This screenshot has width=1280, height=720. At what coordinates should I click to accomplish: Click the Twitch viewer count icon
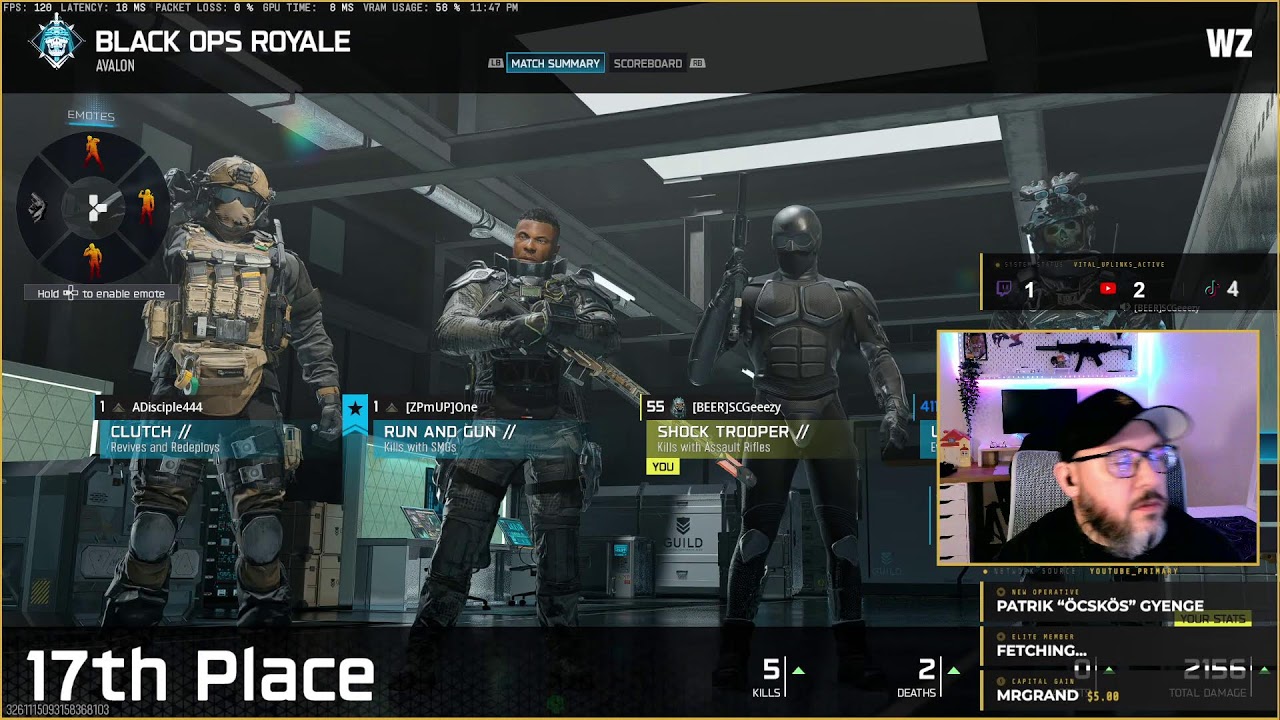tap(1004, 289)
